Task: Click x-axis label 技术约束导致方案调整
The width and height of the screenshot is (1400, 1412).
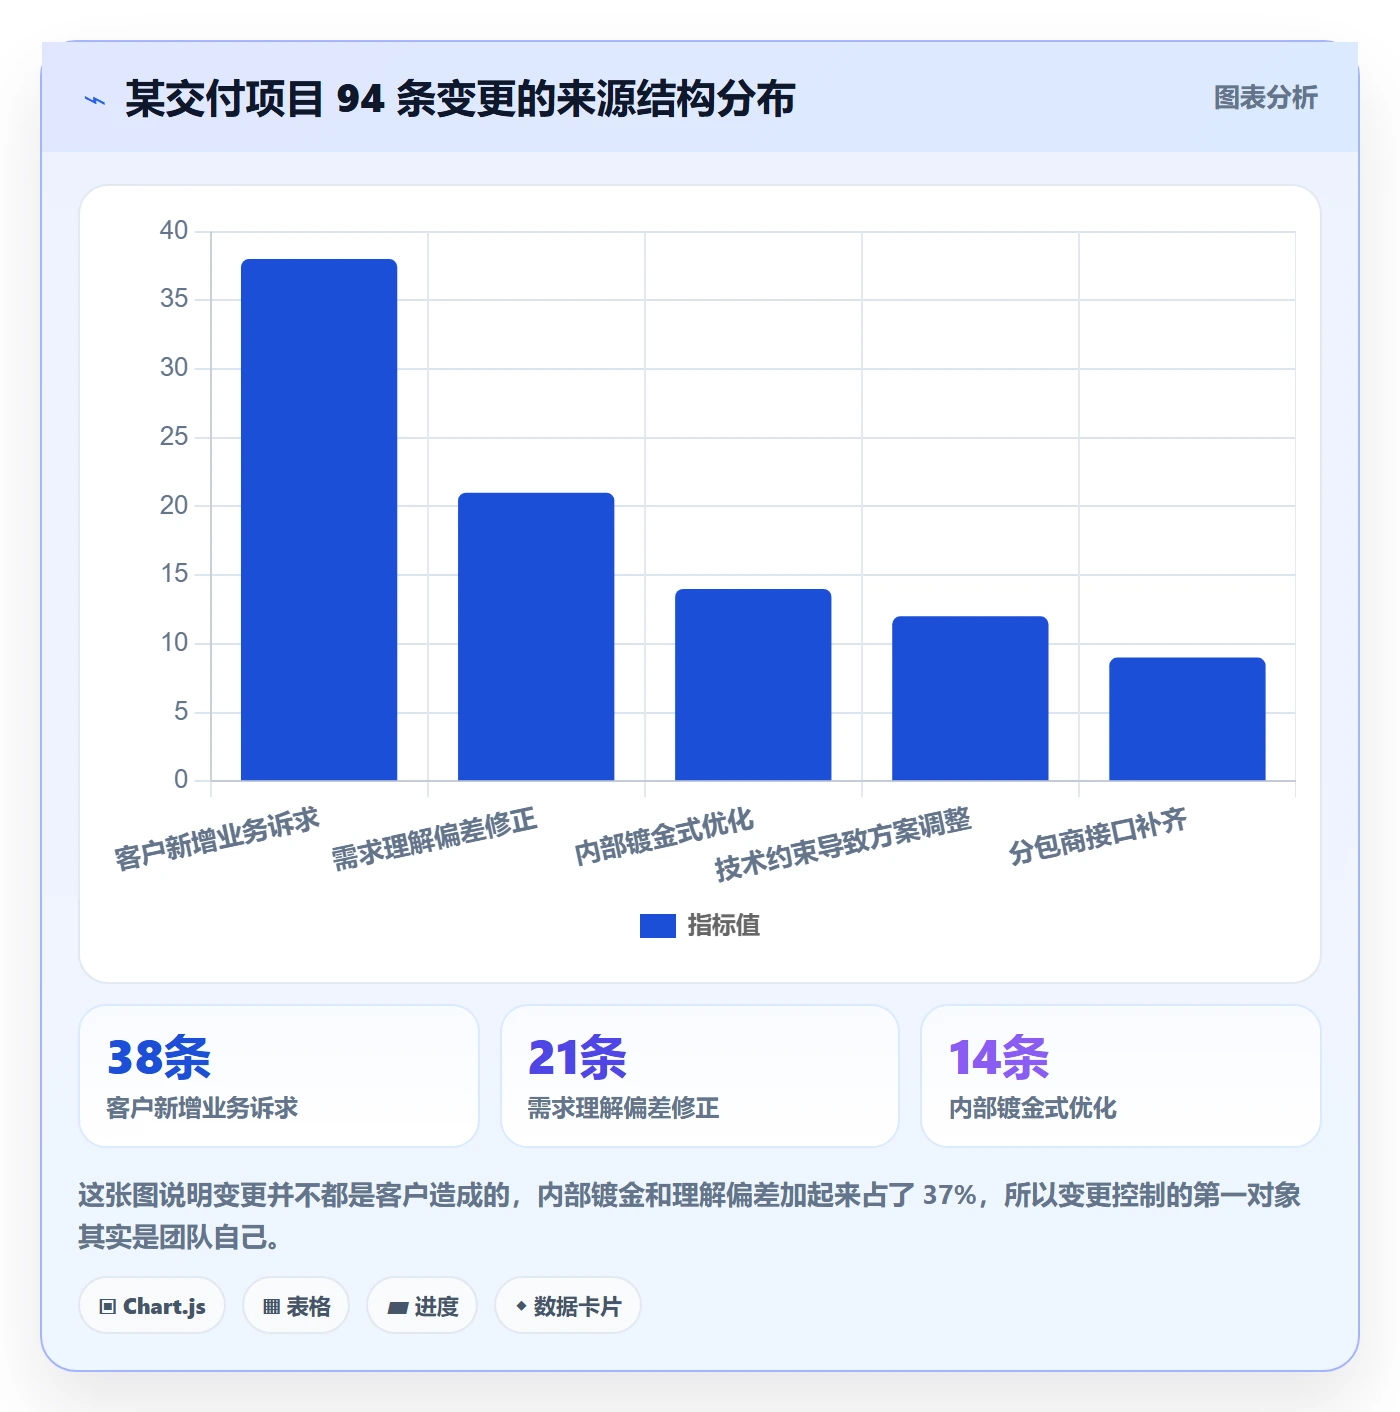Action: click(843, 844)
